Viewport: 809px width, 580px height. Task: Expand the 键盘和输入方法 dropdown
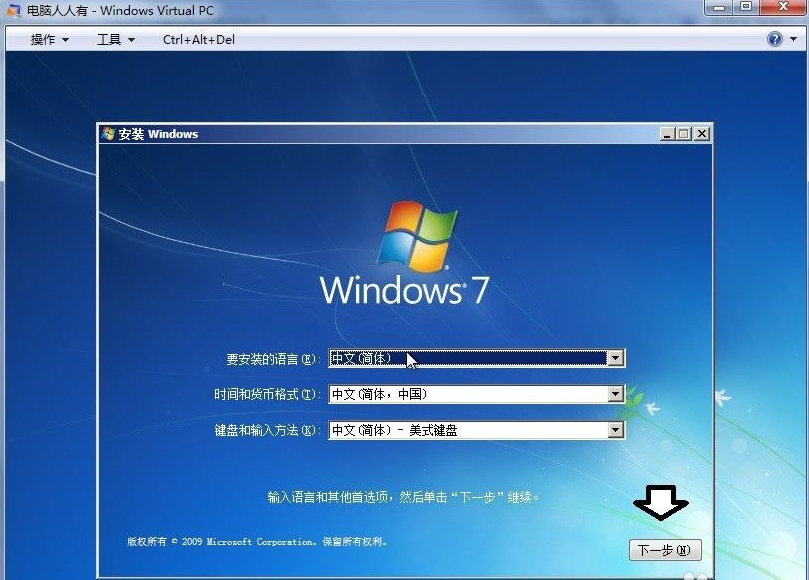point(615,430)
